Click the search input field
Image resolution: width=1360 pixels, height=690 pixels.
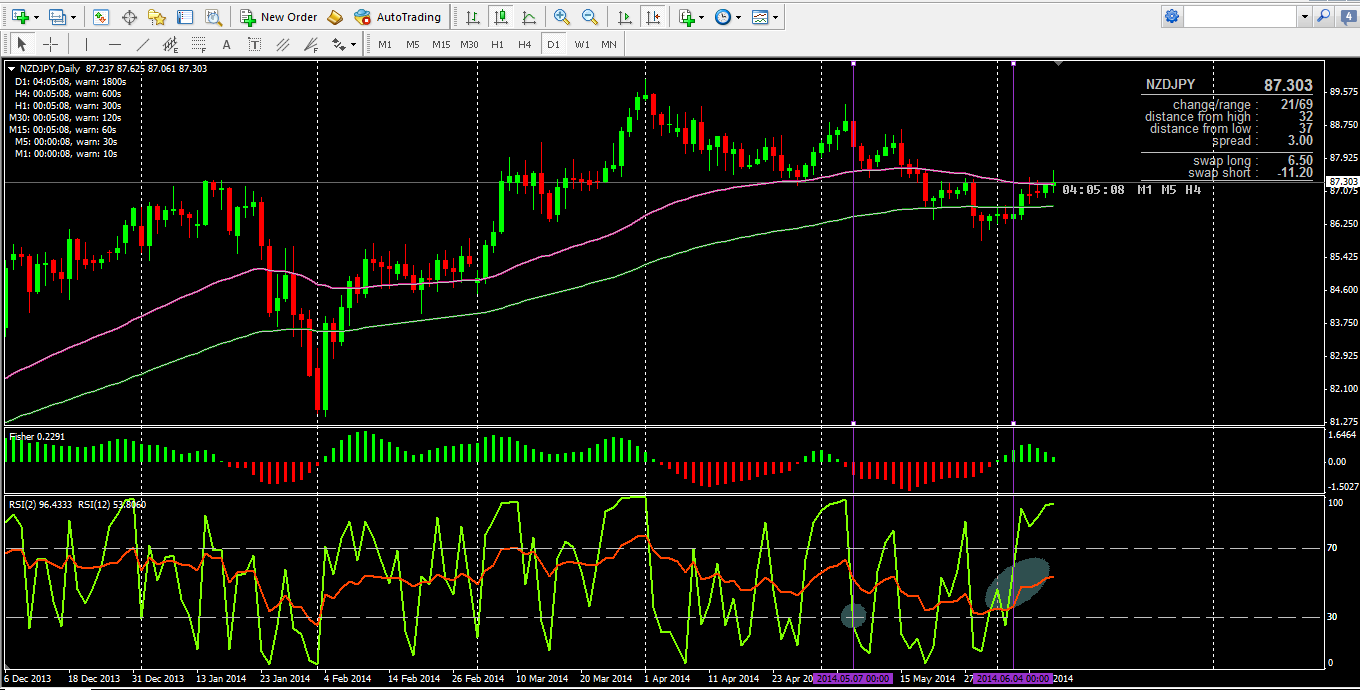pyautogui.click(x=1241, y=16)
